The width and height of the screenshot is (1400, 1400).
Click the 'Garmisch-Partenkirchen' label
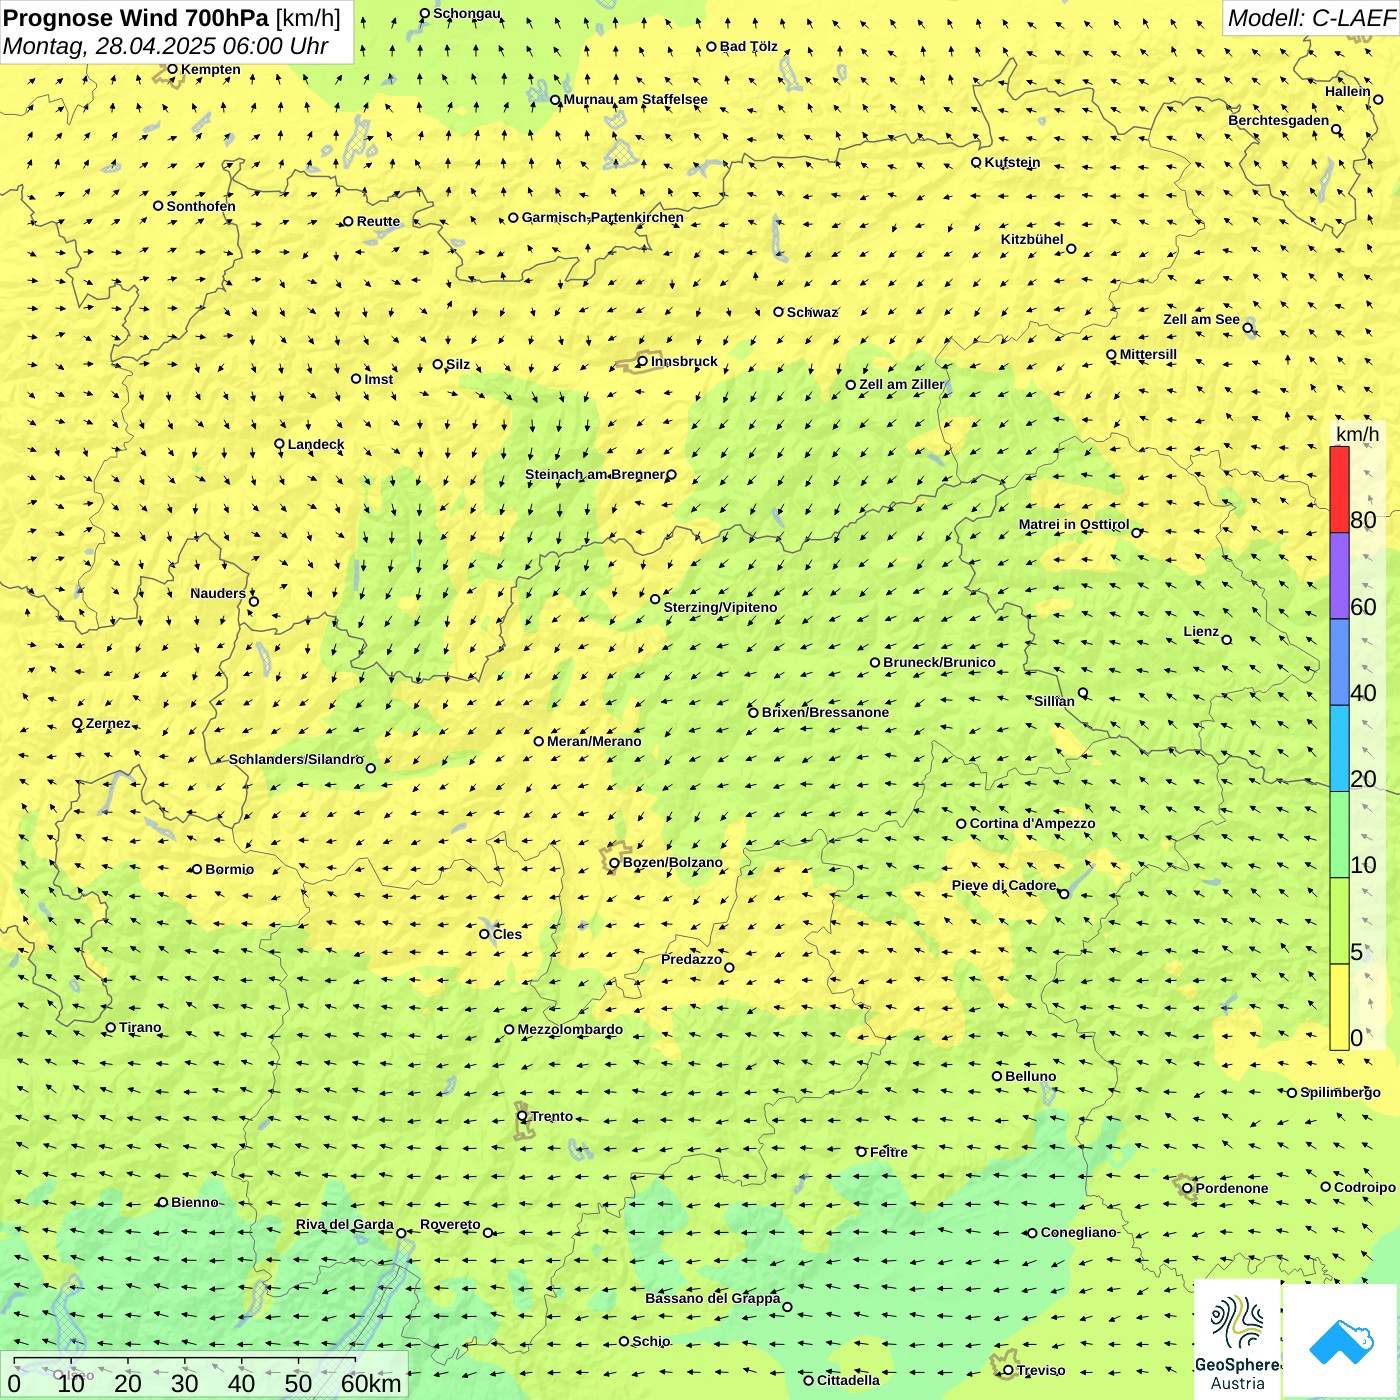603,217
